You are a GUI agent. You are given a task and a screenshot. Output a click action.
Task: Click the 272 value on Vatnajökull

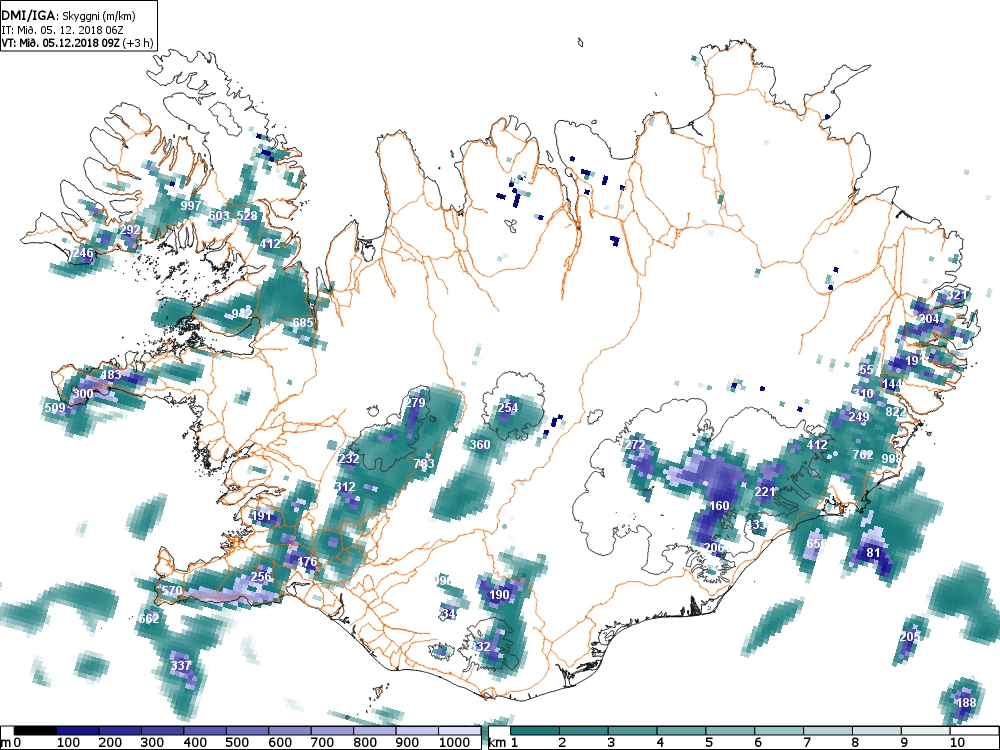click(x=635, y=445)
